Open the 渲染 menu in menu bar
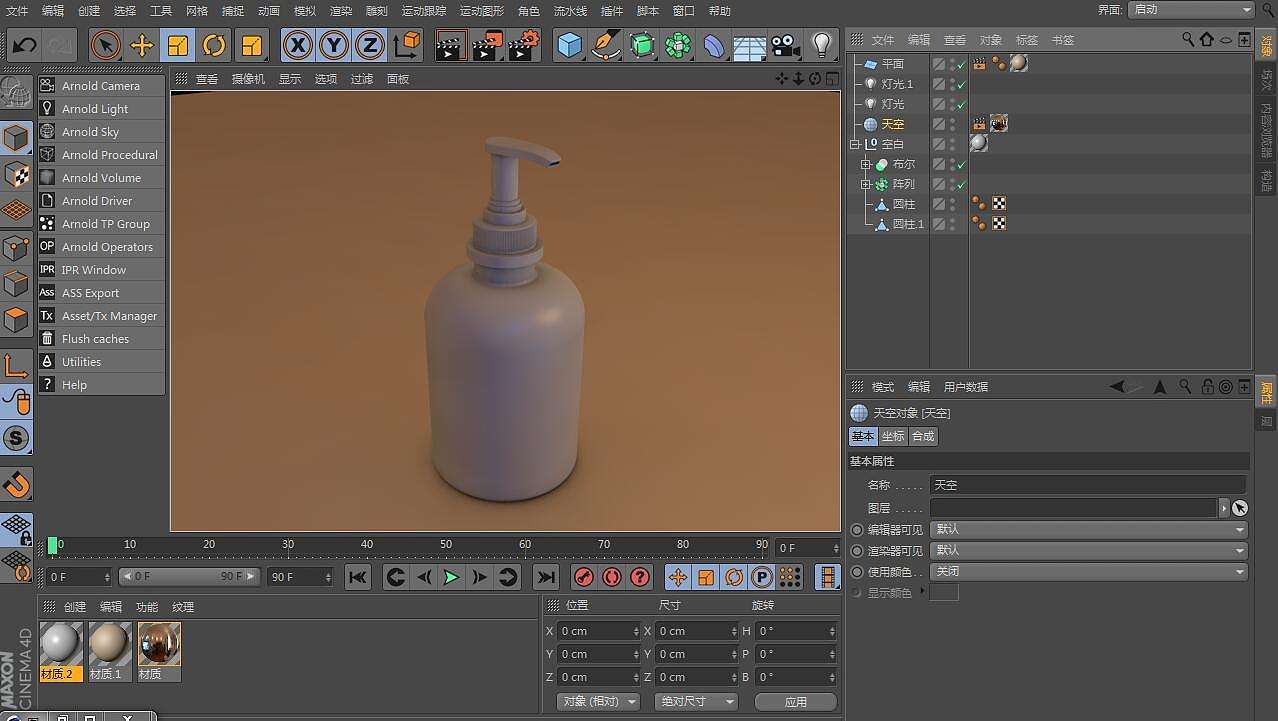The height and width of the screenshot is (721, 1278). (340, 11)
